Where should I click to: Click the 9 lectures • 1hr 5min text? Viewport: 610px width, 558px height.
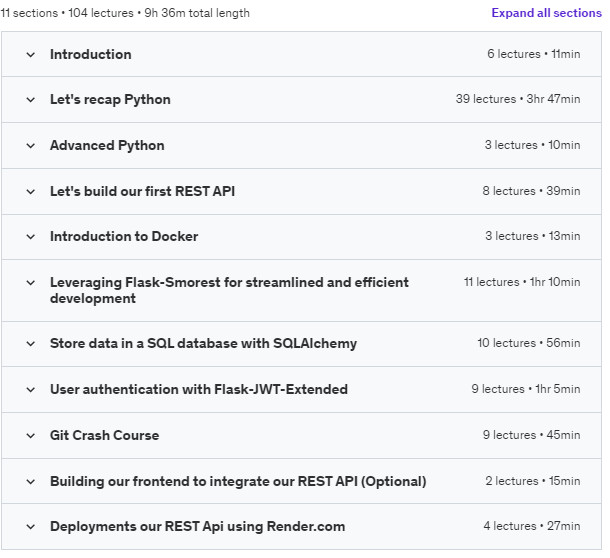point(526,389)
